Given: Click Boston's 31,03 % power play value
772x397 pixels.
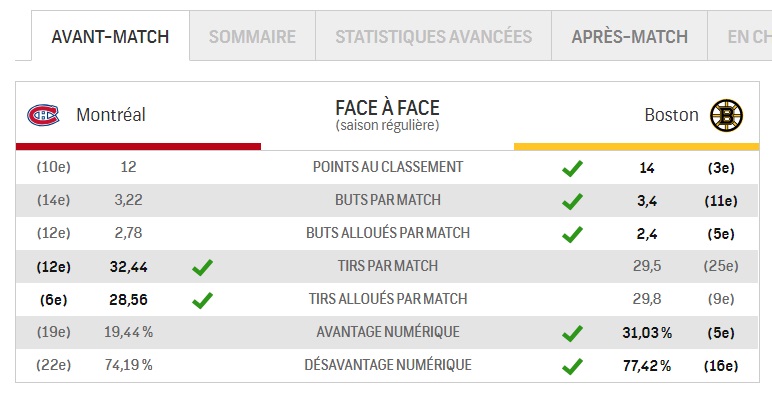Looking at the screenshot, I should [647, 333].
